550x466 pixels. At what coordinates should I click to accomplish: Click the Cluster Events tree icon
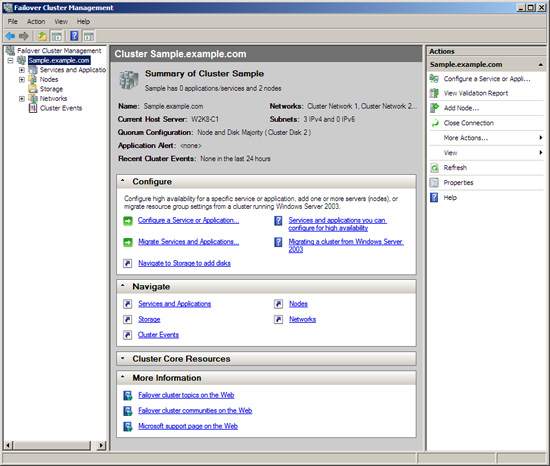click(x=33, y=108)
